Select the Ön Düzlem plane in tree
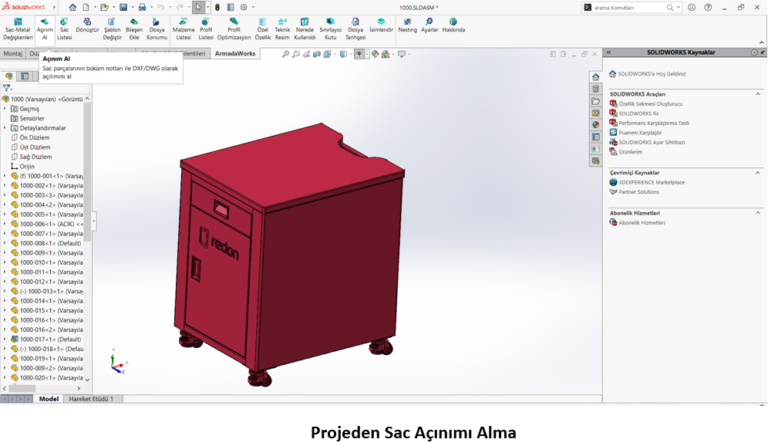Viewport: 768px width, 446px height. 34,137
